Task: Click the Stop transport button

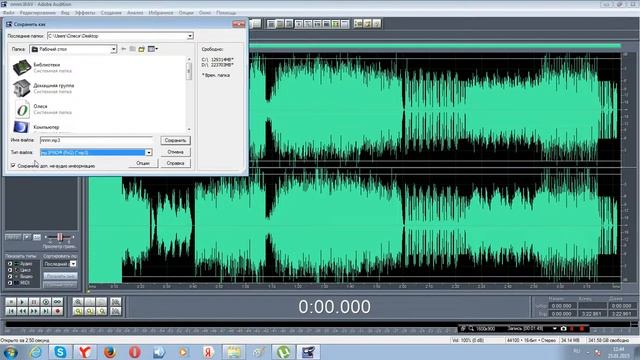Action: [x=11, y=302]
